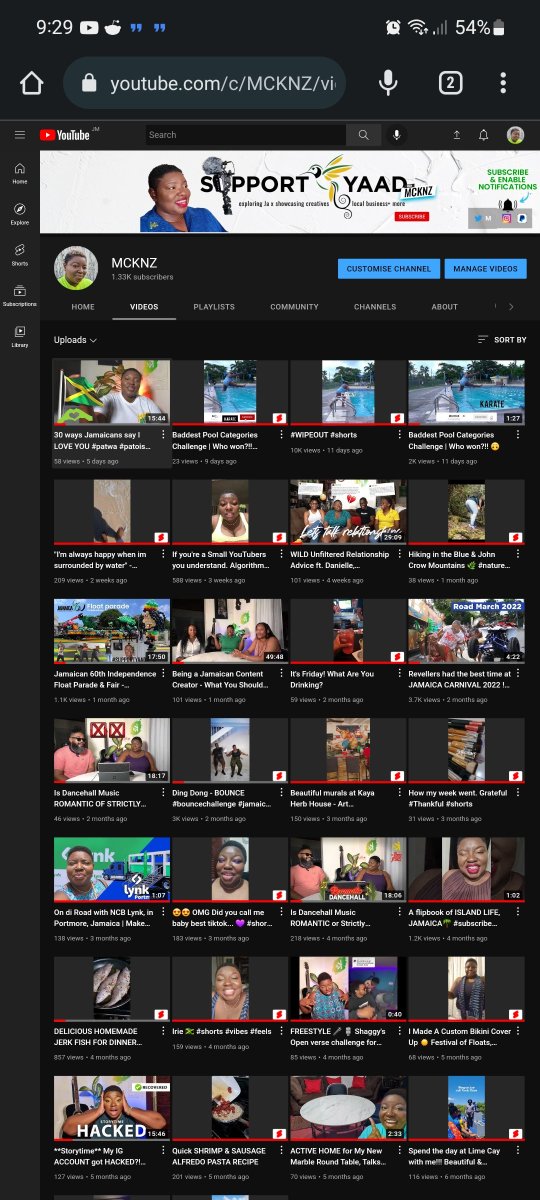Open 'DELICIOUS HOMEMADE JERK FISH FOR DINNER' title
Screen dimensions: 540x1200
[102, 1036]
